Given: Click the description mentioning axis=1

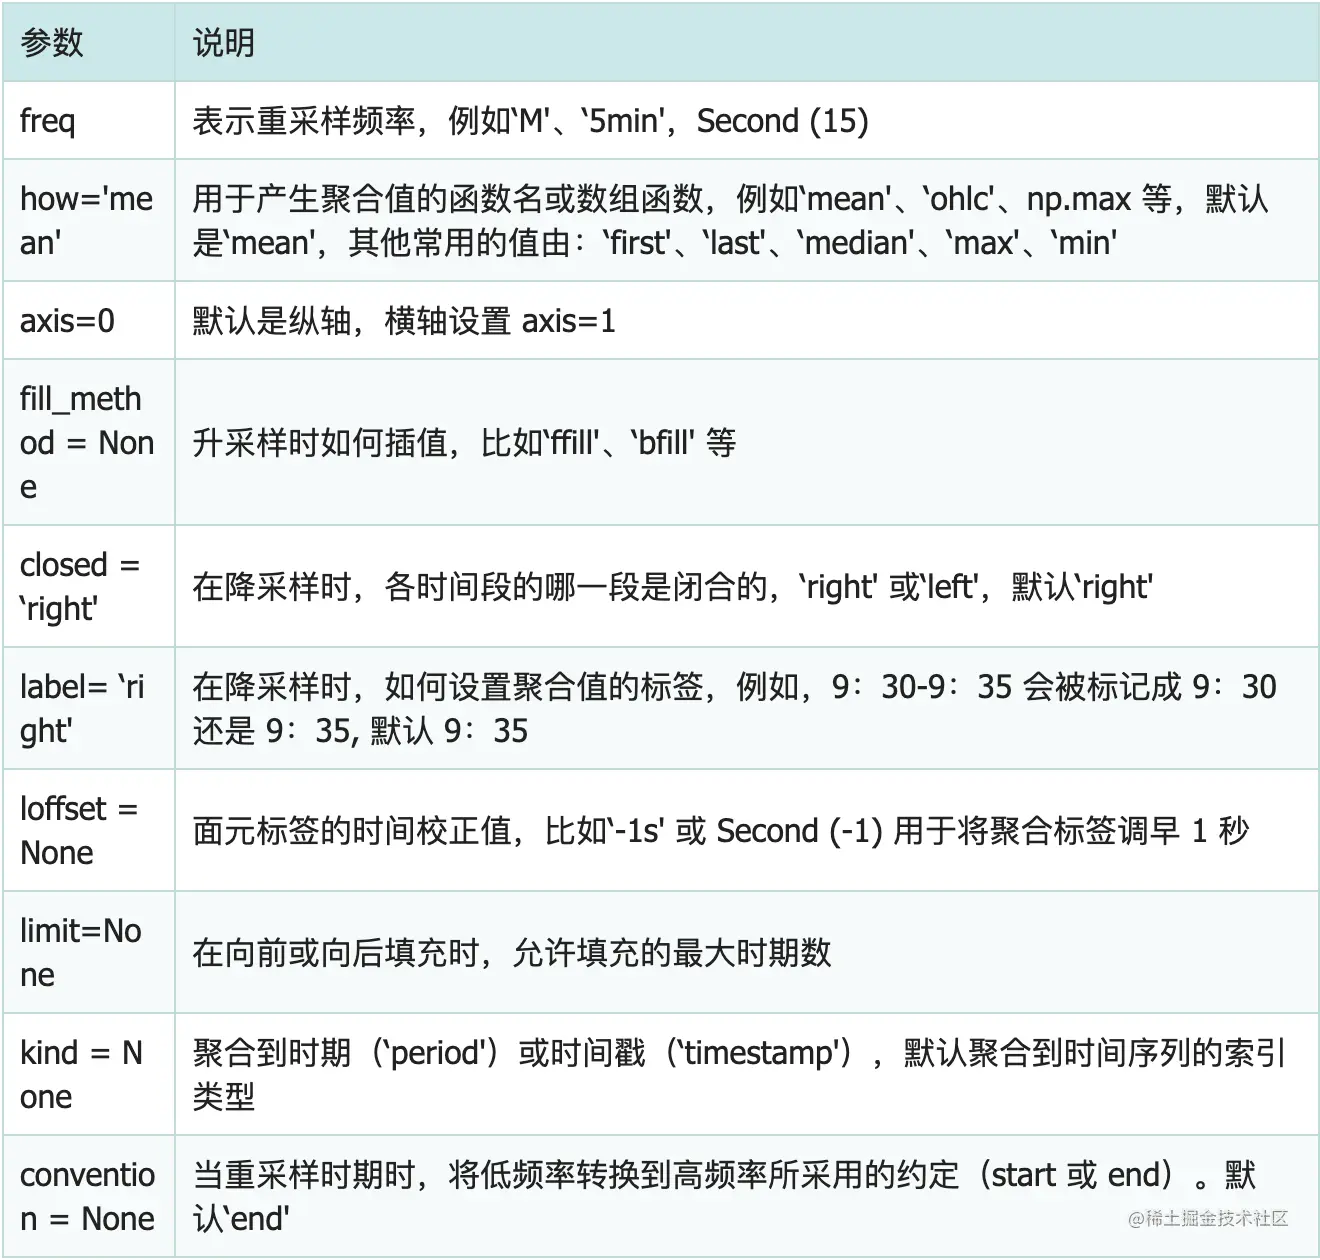Looking at the screenshot, I should click(x=747, y=320).
